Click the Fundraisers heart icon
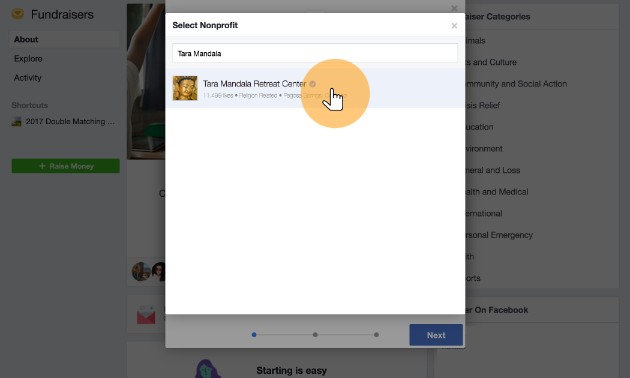This screenshot has height=378, width=630. pos(17,14)
